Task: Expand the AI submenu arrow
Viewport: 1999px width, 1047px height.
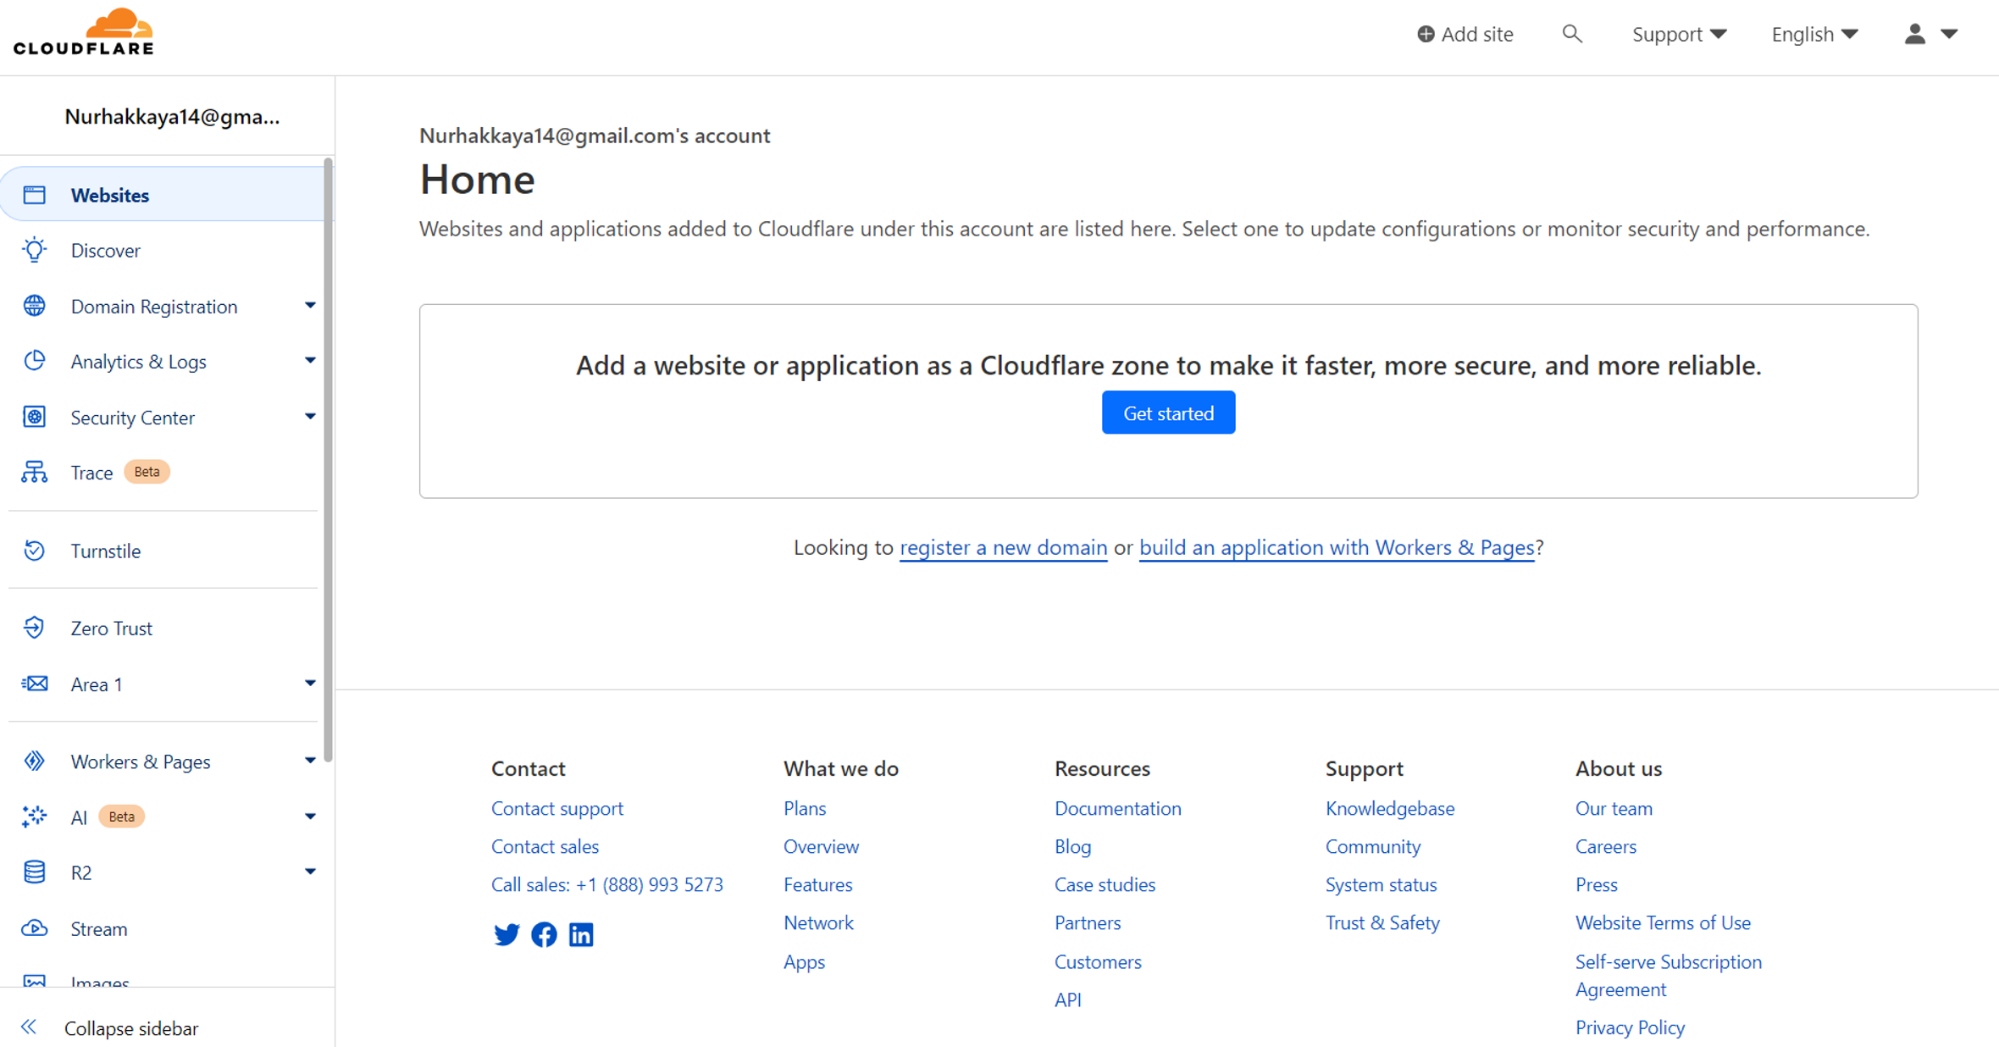Action: click(x=310, y=816)
